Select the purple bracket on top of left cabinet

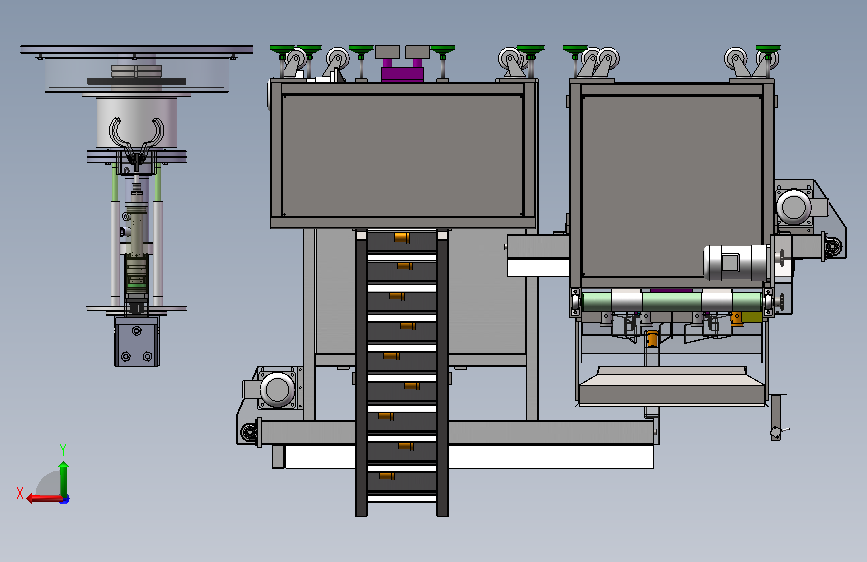[402, 72]
